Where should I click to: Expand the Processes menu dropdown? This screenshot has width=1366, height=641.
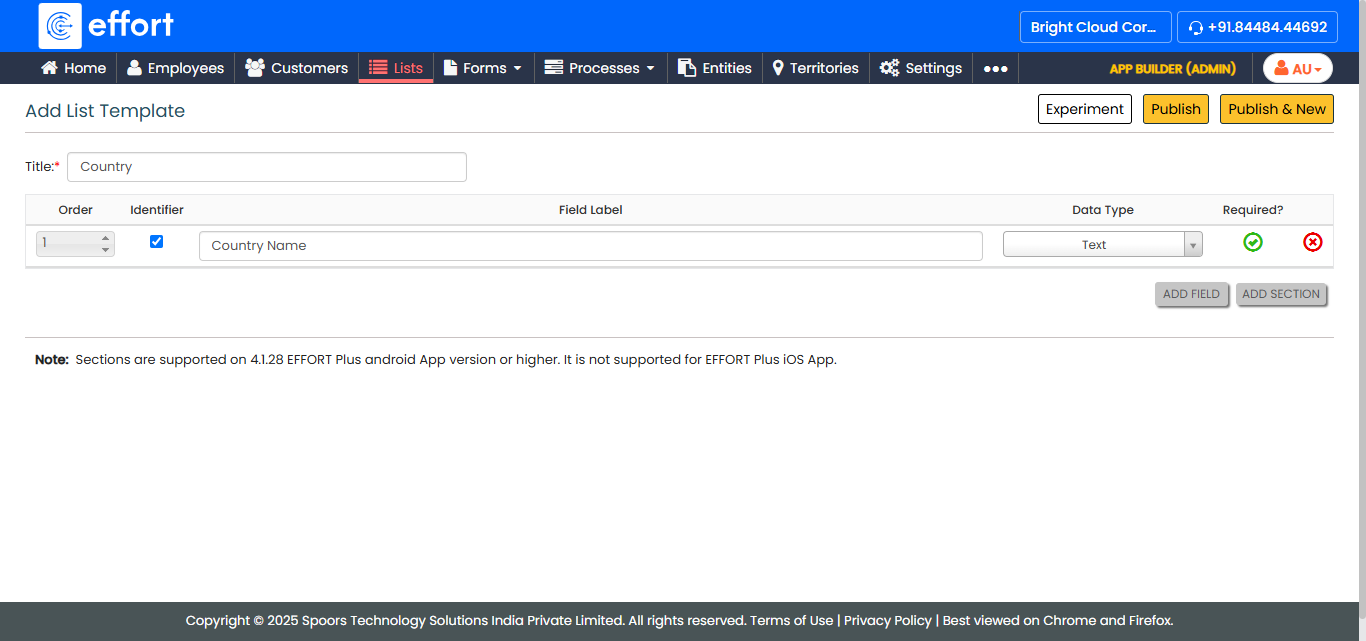point(600,68)
